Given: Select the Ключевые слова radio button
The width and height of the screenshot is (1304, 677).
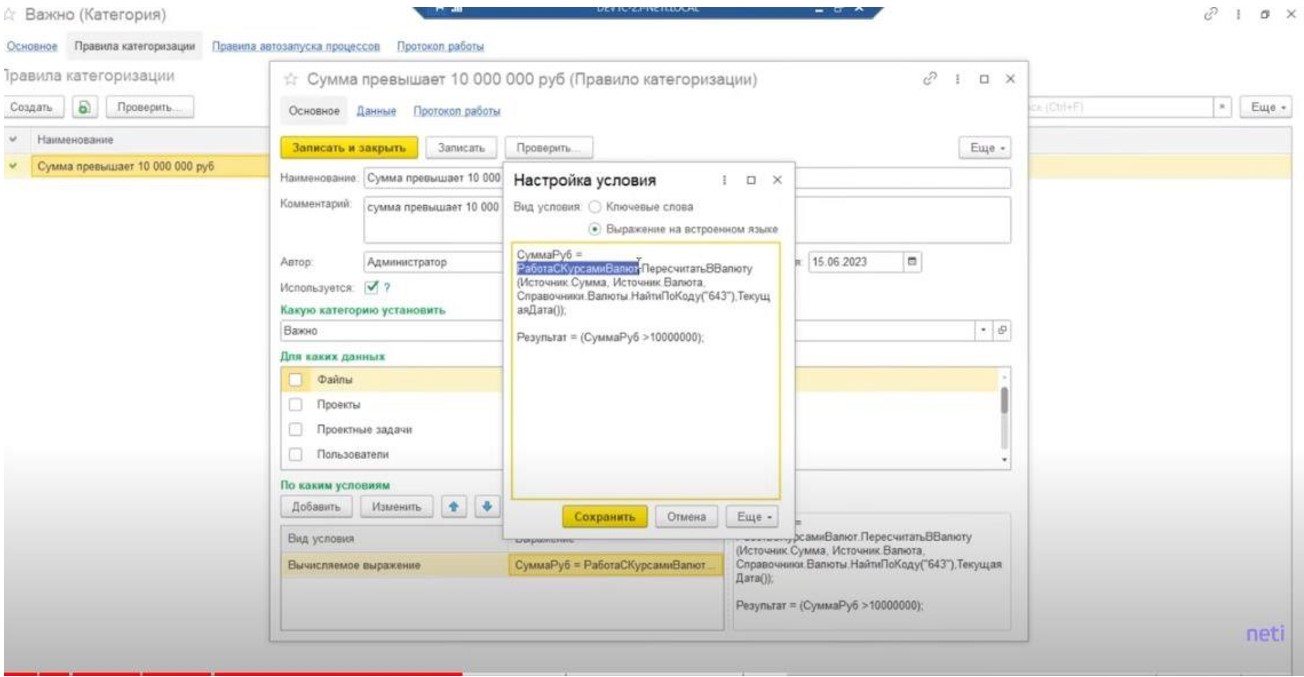Looking at the screenshot, I should click(x=595, y=207).
